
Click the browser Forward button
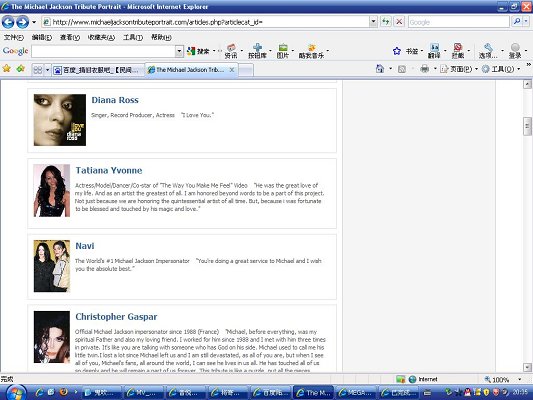22,22
